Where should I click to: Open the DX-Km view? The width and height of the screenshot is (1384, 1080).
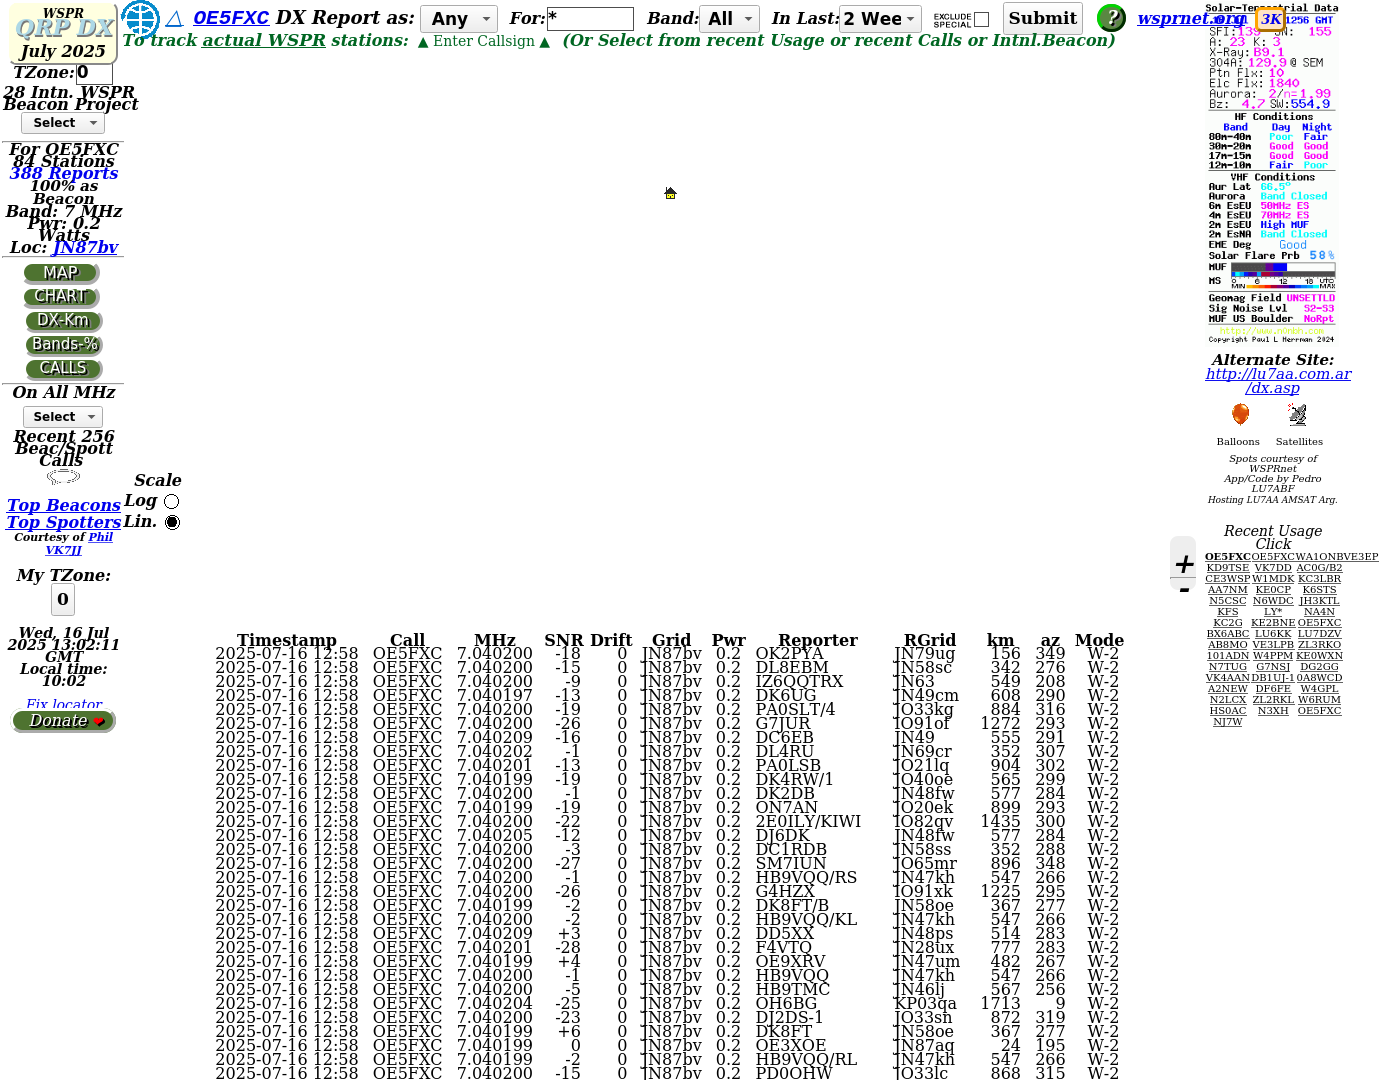pyautogui.click(x=63, y=321)
